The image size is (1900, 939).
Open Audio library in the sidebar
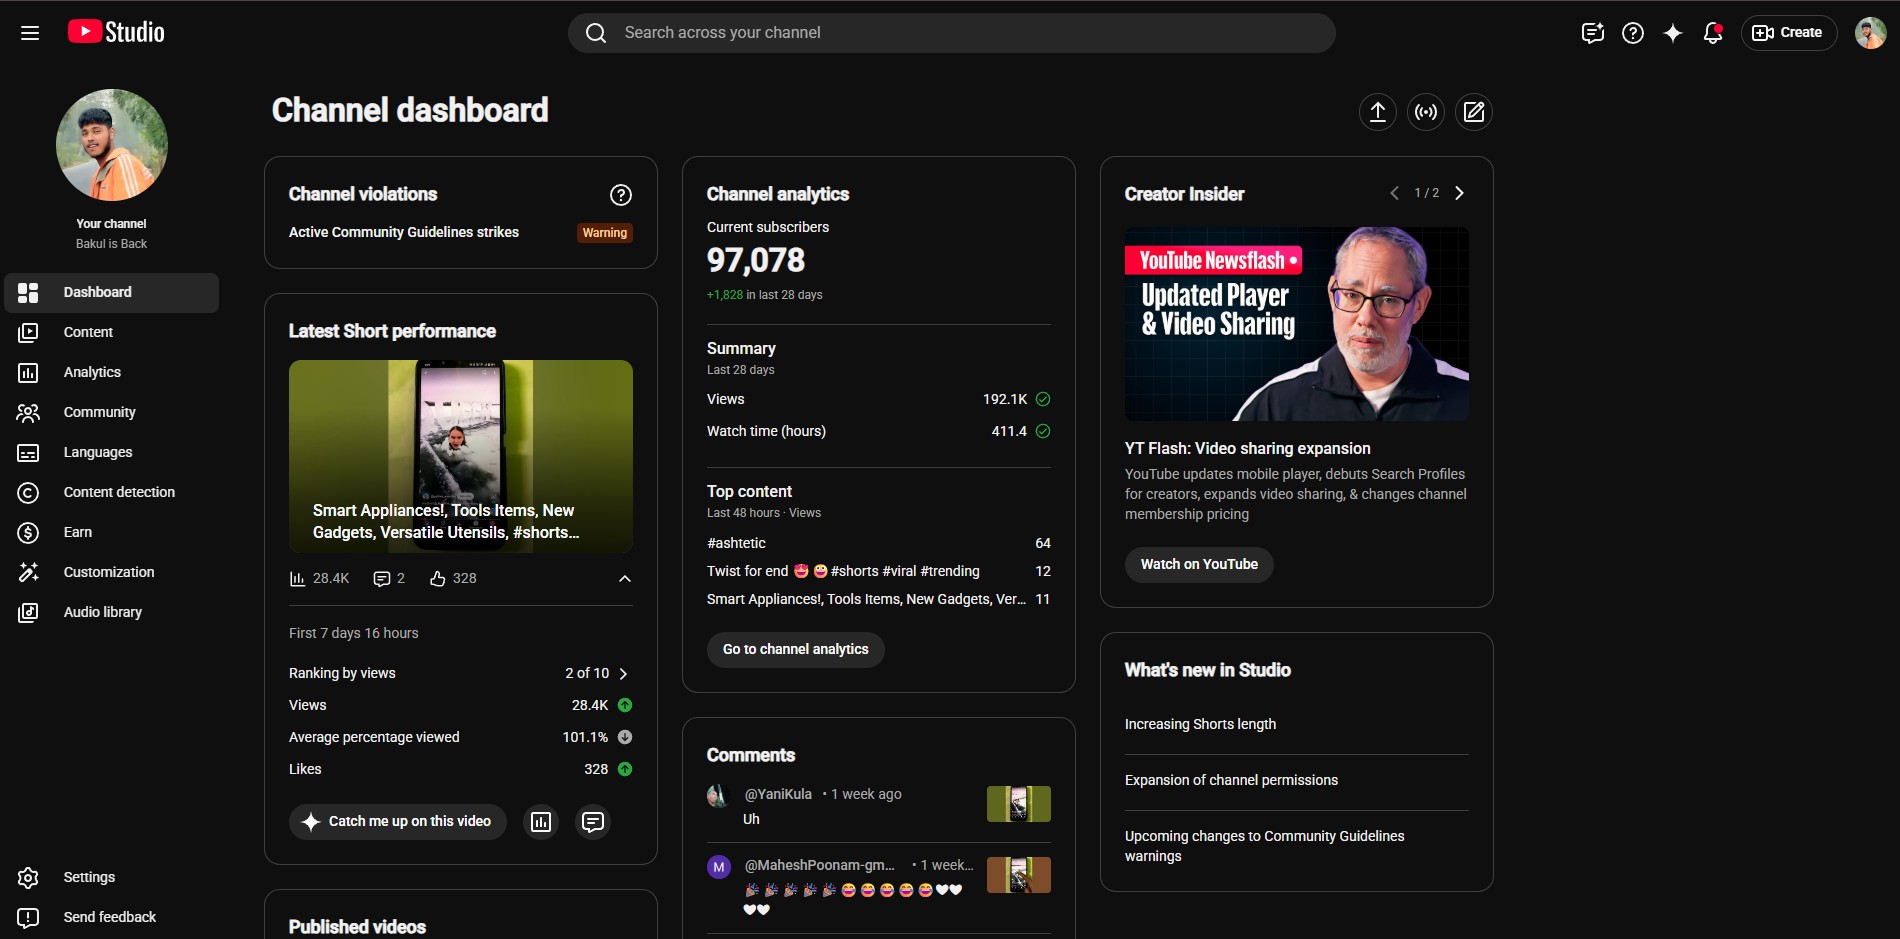click(112, 613)
